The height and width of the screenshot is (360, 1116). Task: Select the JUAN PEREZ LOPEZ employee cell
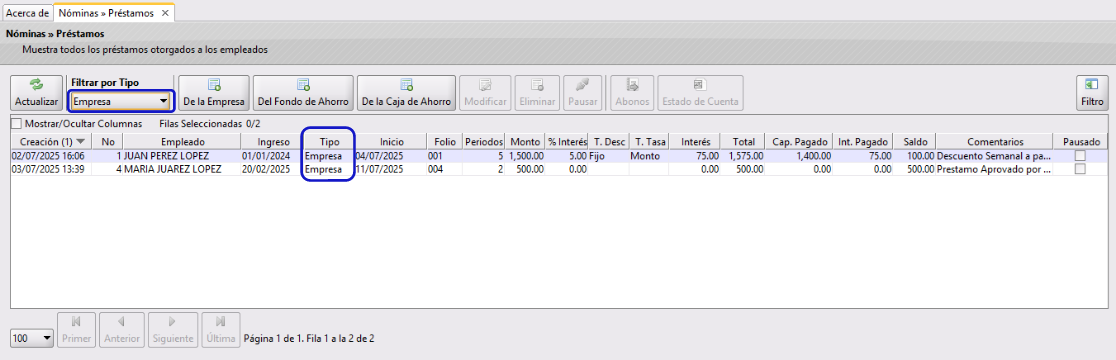182,156
